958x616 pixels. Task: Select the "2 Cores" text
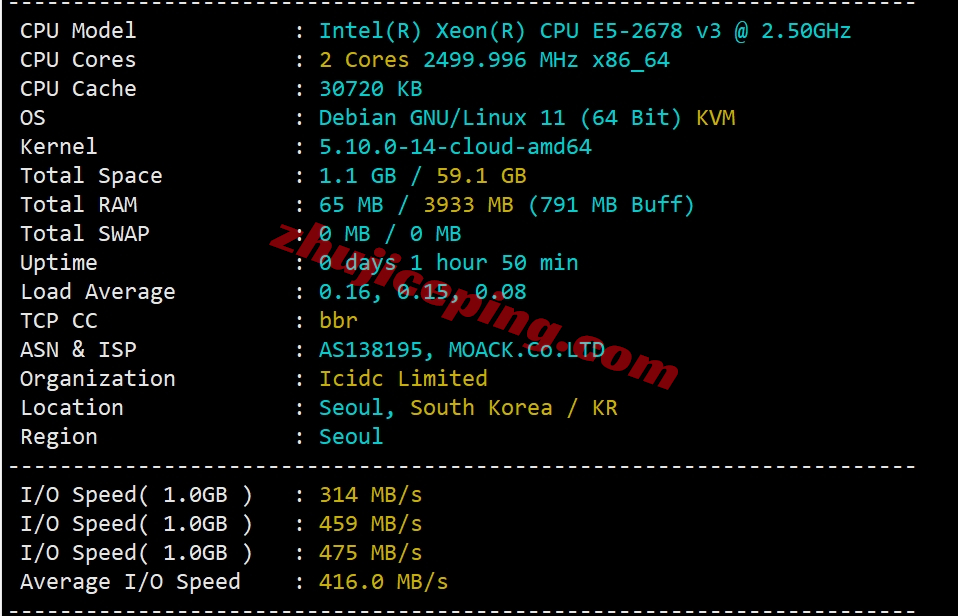point(364,60)
